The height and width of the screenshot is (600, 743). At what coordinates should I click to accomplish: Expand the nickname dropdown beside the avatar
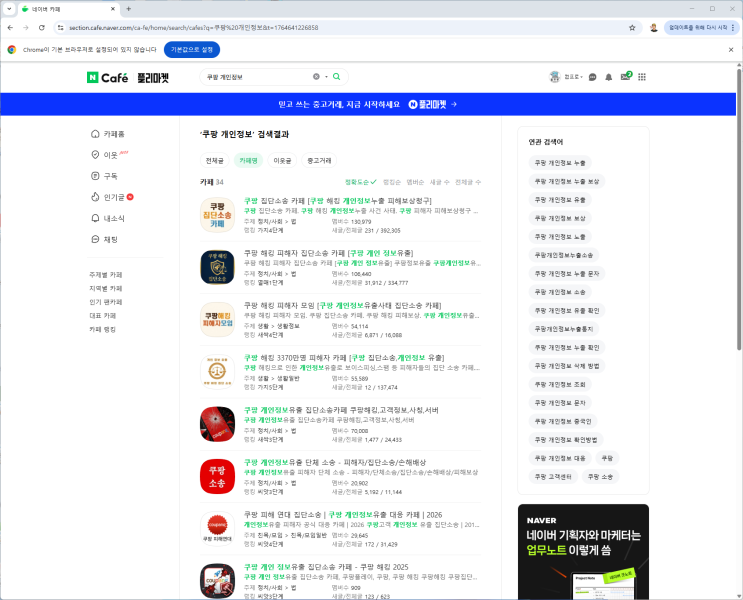(573, 77)
